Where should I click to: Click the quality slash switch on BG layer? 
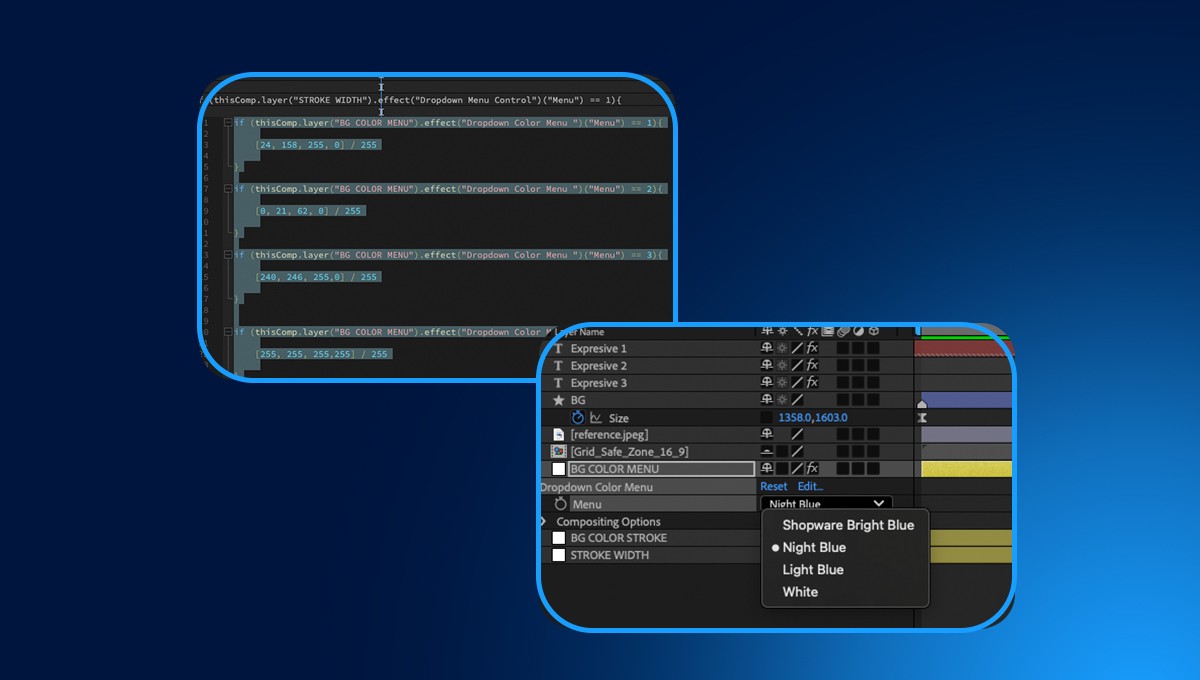click(798, 400)
